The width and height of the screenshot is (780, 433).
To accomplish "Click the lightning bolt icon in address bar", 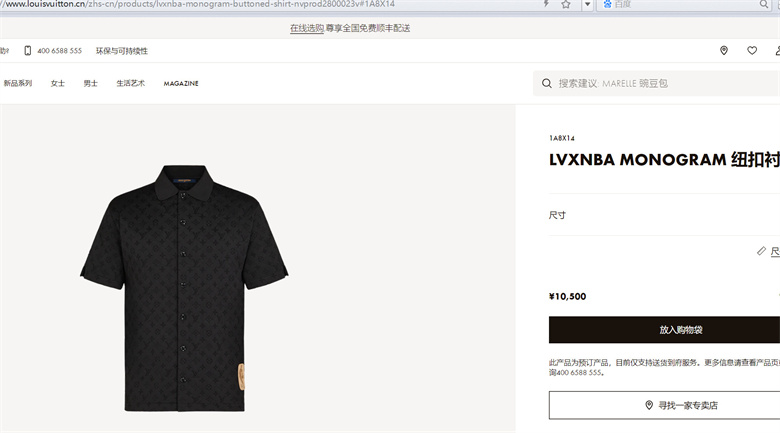I will [x=546, y=3].
